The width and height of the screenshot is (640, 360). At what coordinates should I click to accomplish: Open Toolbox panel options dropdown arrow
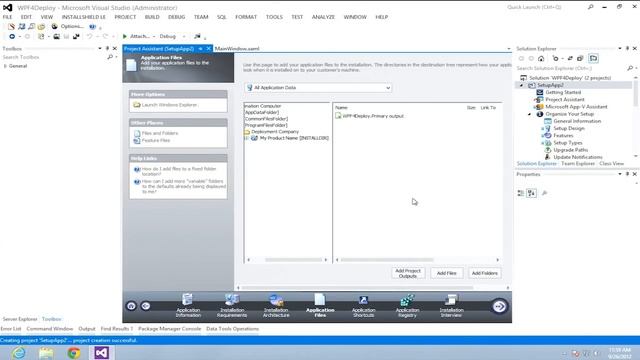tap(100, 49)
